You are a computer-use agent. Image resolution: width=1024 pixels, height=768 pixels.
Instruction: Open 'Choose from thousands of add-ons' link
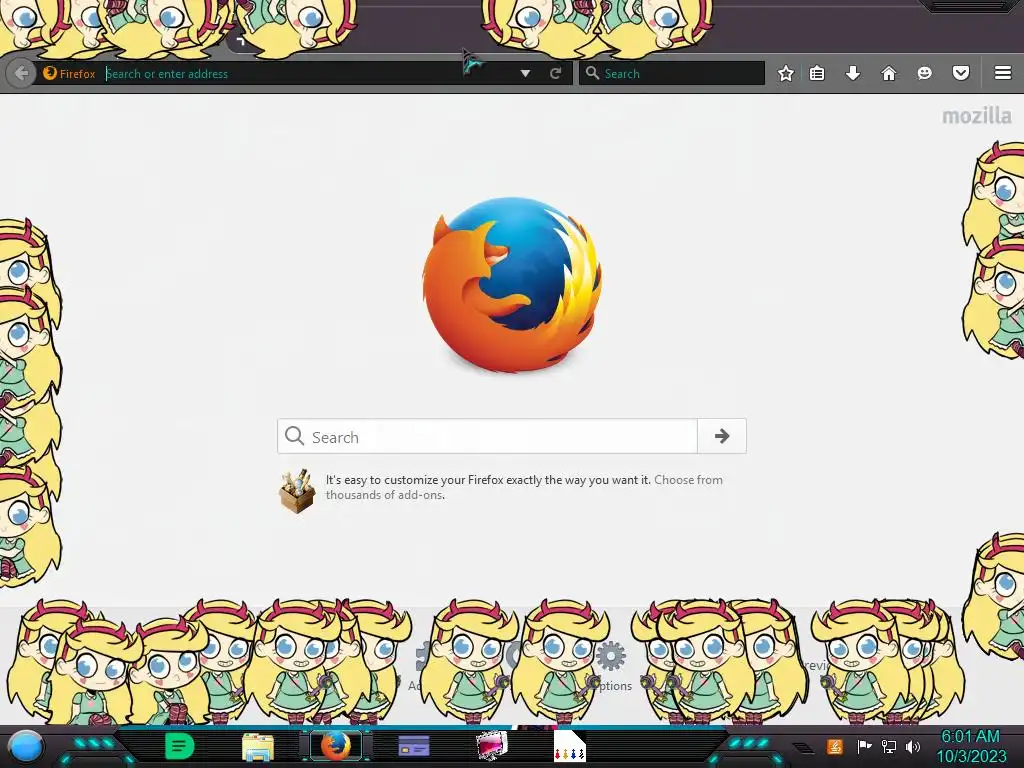[x=524, y=487]
